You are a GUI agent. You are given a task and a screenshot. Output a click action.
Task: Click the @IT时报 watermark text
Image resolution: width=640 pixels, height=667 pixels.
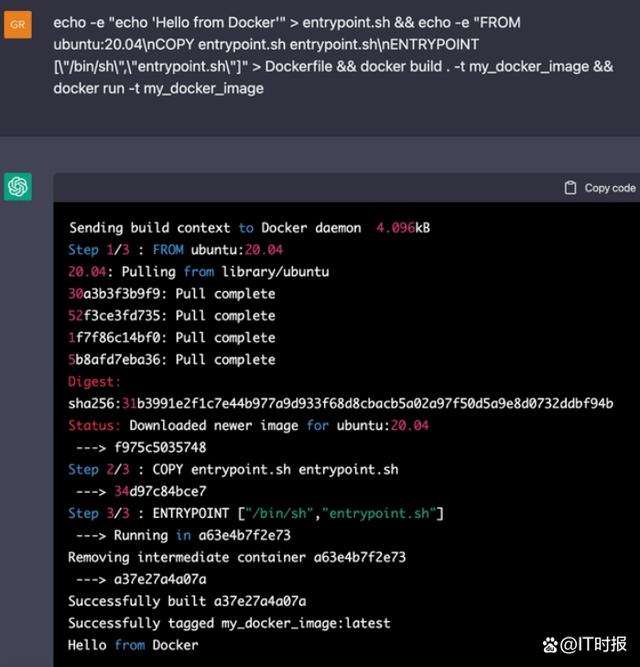coord(593,644)
